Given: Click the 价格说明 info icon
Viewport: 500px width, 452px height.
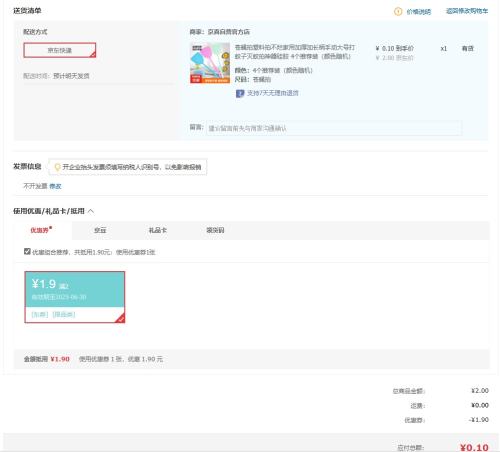Looking at the screenshot, I should 398,12.
